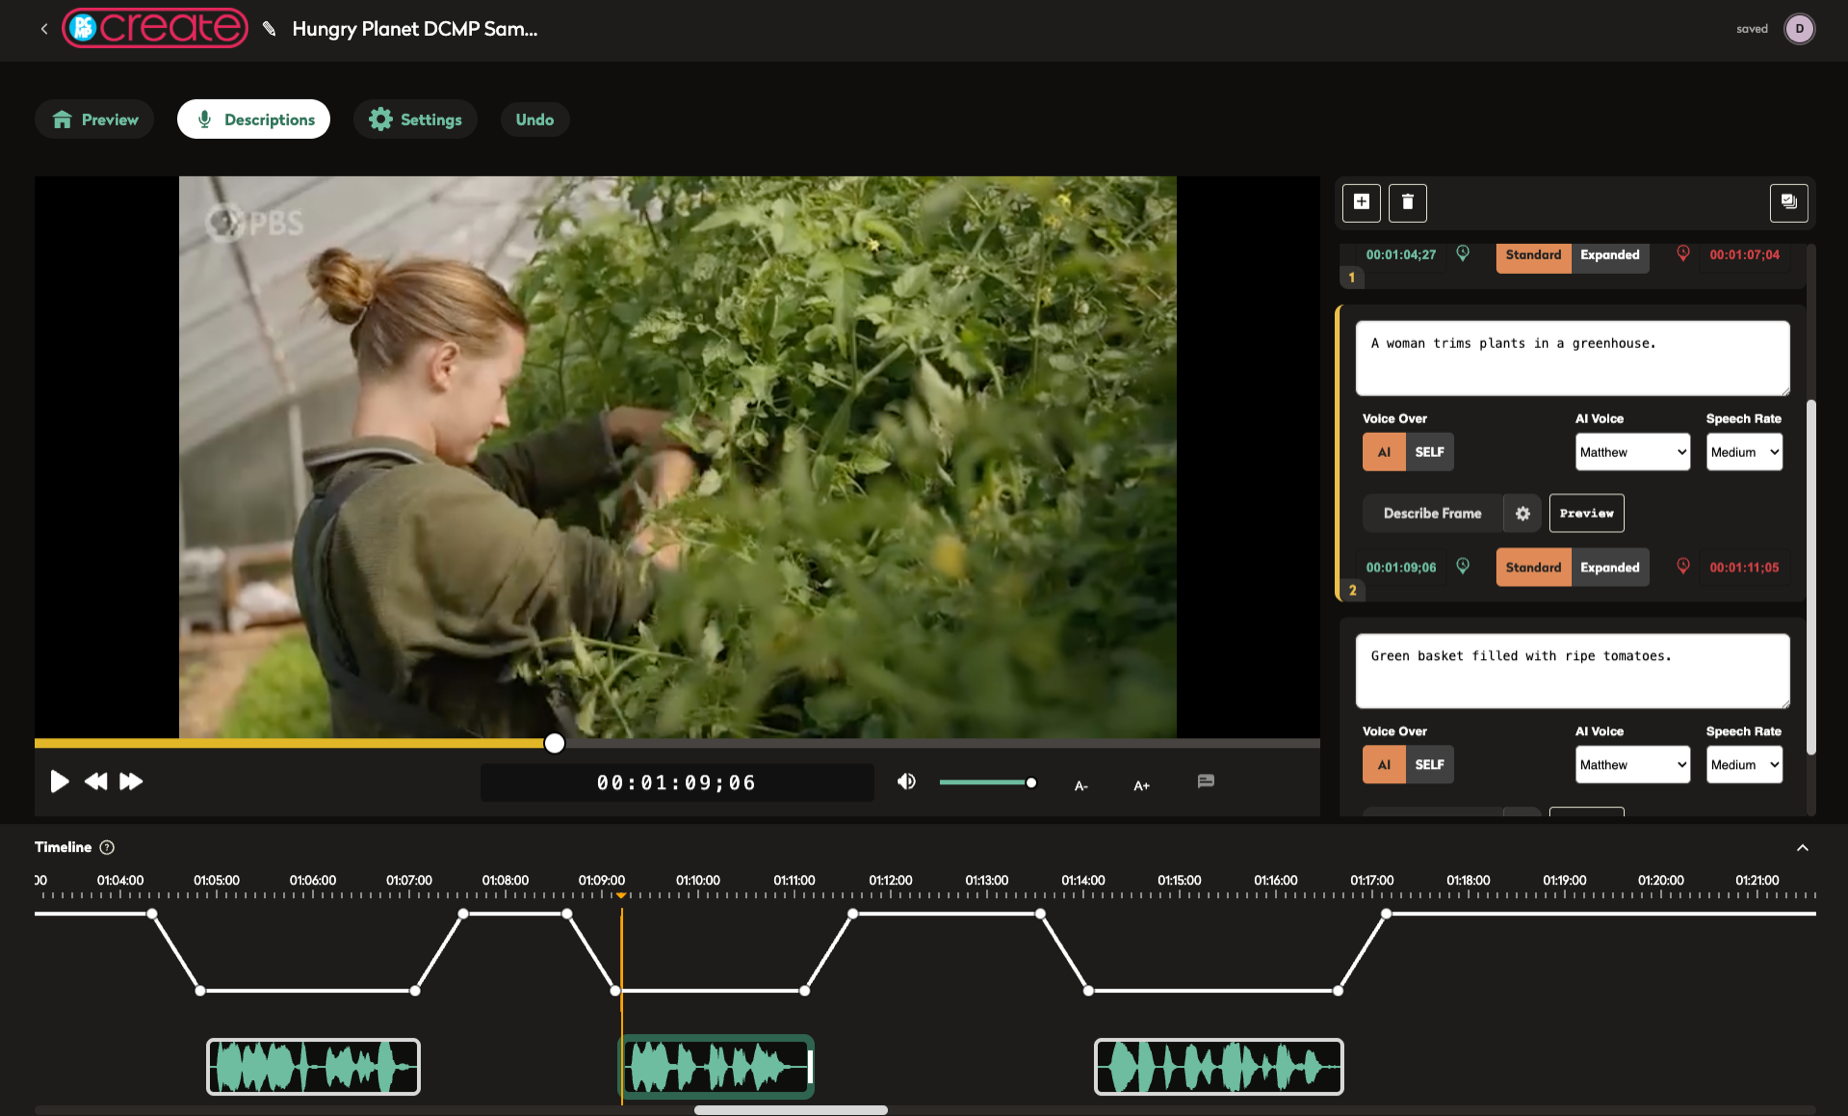Open AI Voice dropdown for greenhouse description
Image resolution: width=1848 pixels, height=1116 pixels.
[1632, 452]
